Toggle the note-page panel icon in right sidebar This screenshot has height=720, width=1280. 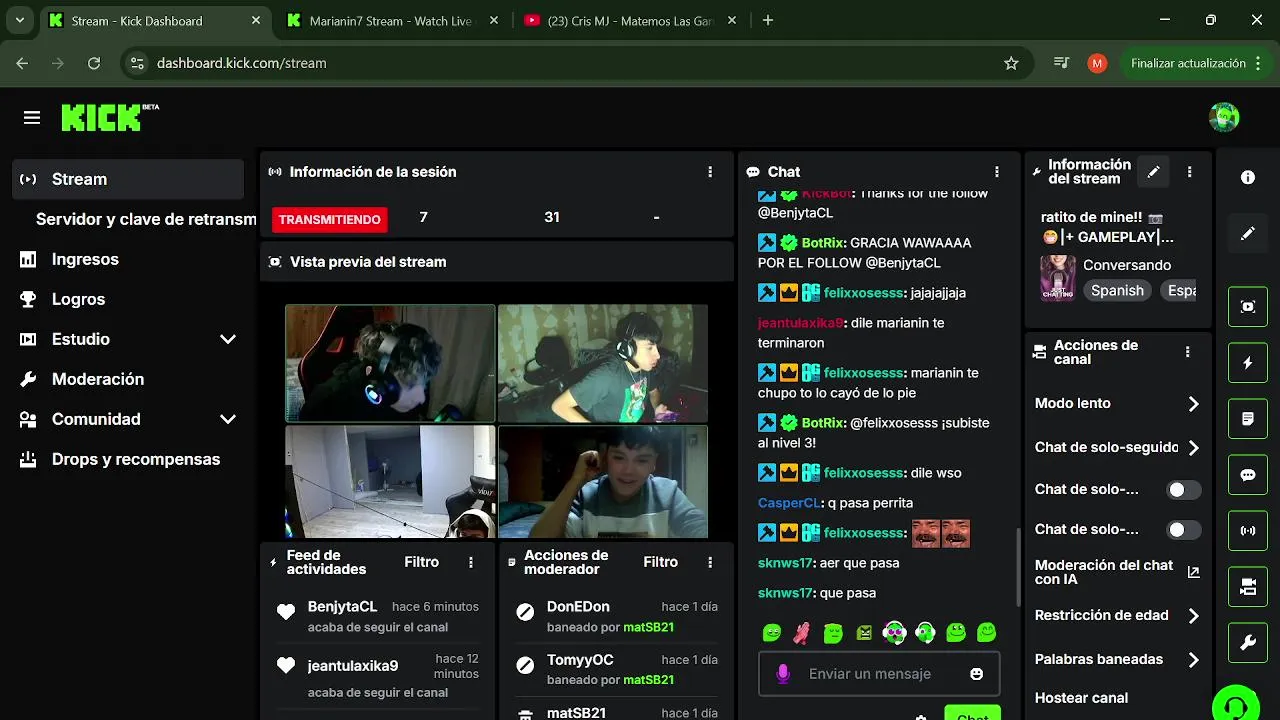click(1248, 419)
